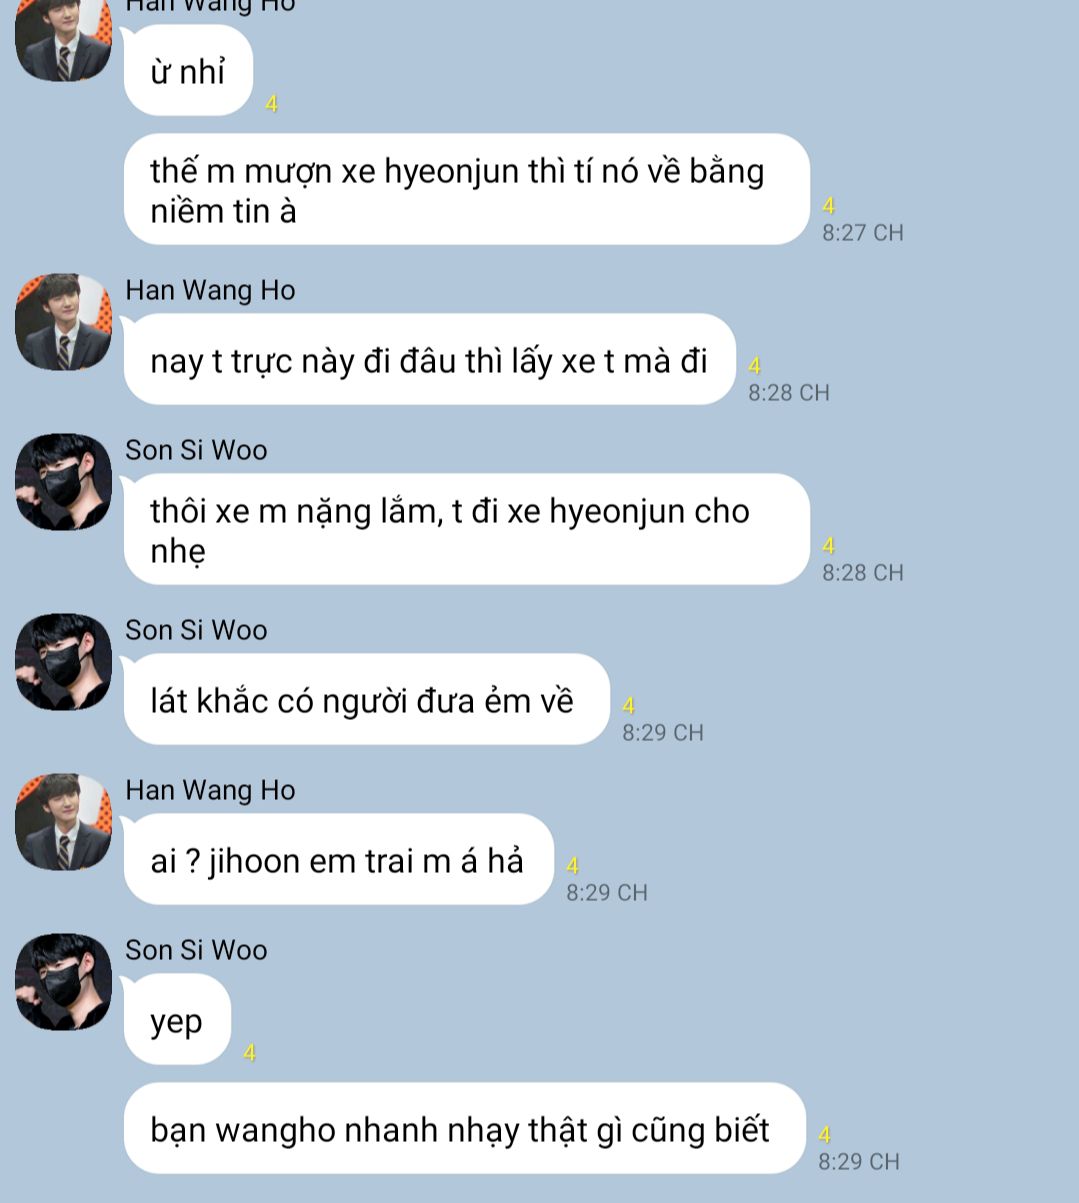Open Son Si Woo's avatar beside 'lát khắc' message
This screenshot has width=1079, height=1203.
click(x=63, y=662)
